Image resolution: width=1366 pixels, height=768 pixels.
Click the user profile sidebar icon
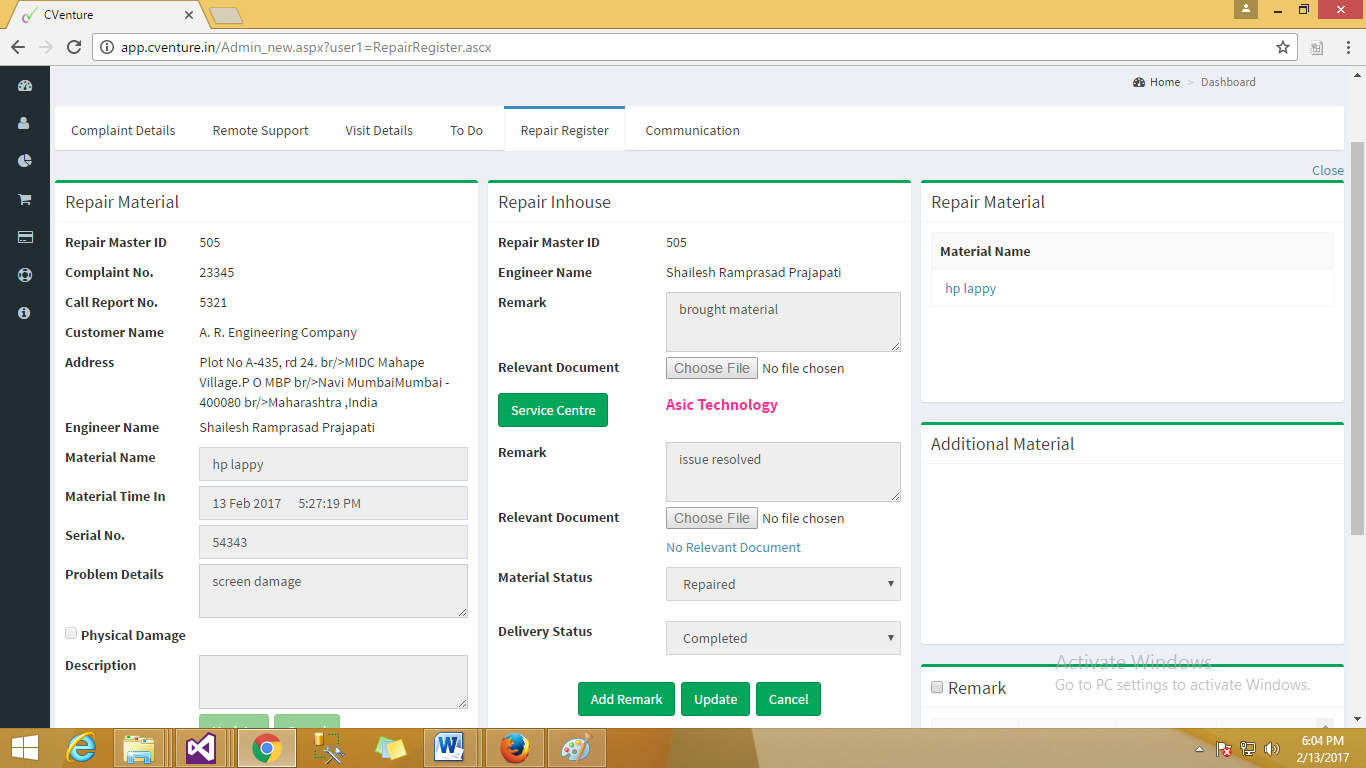point(25,124)
